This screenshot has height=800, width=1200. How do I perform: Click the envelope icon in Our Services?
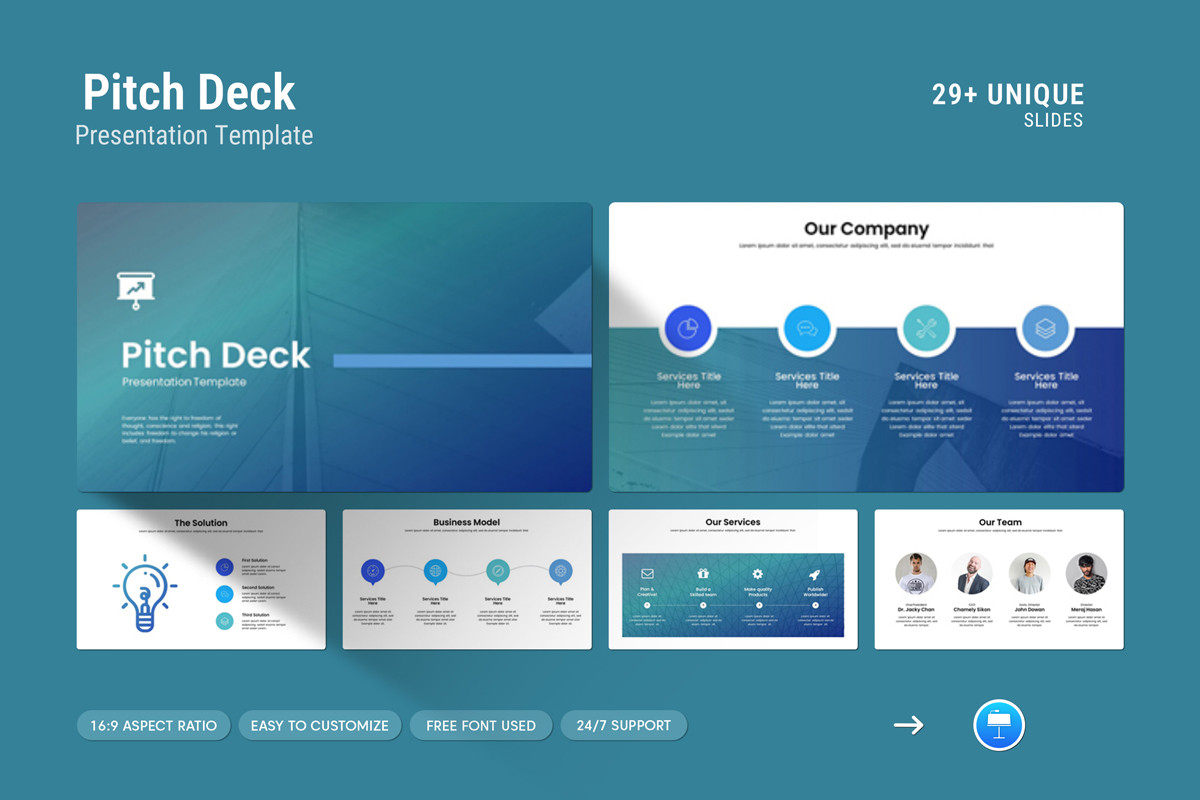tap(647, 574)
